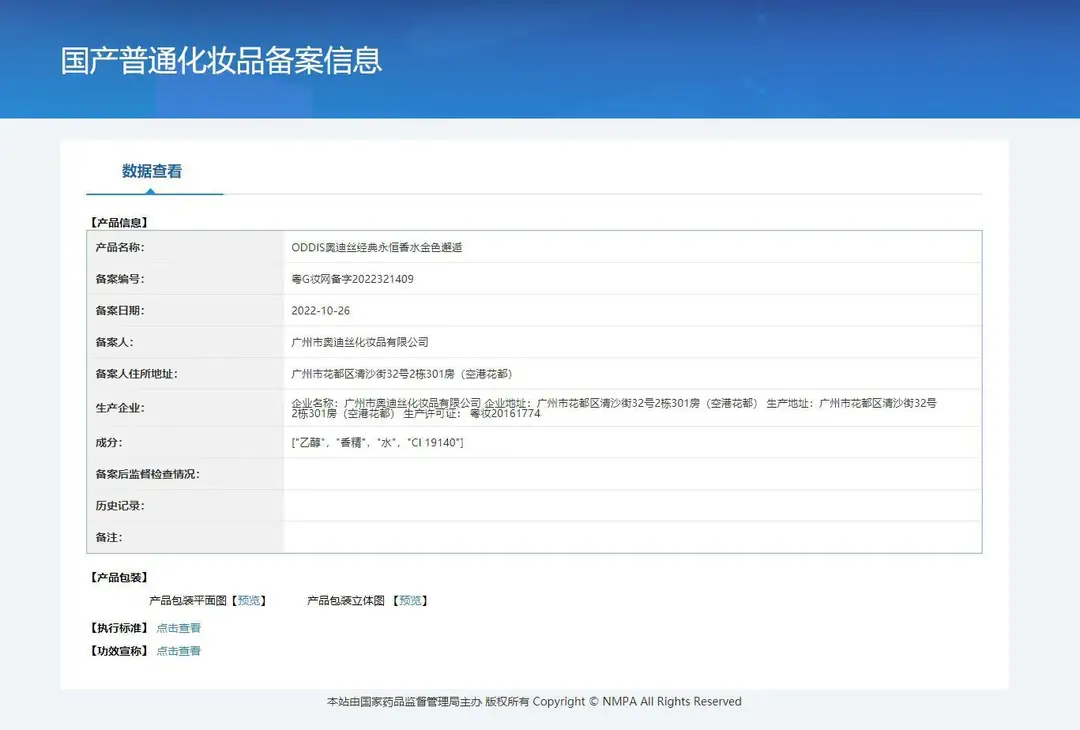Click the 备案人 label
Screen dimensions: 1080x730
click(x=114, y=342)
